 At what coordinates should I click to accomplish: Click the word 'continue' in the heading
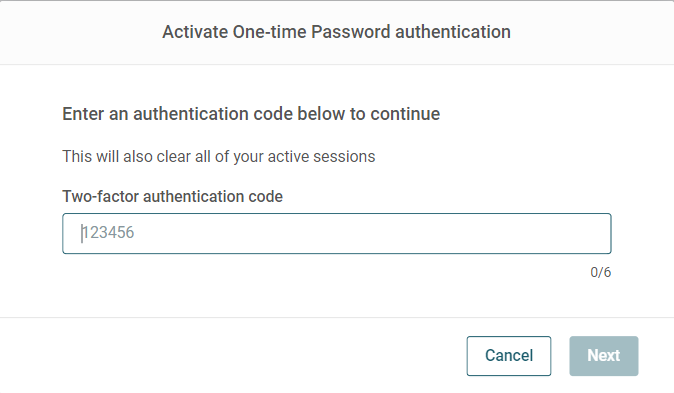(405, 114)
